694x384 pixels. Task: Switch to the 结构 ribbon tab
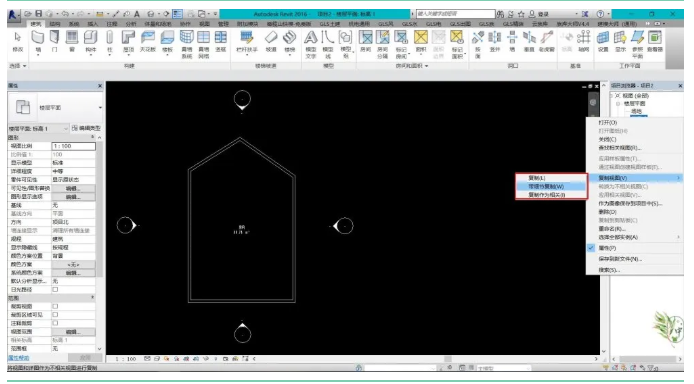pos(55,23)
